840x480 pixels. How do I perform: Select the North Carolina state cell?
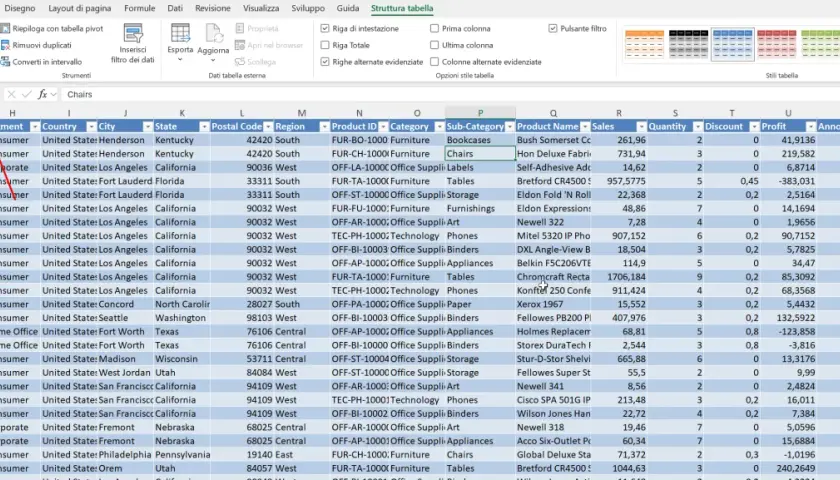182,304
